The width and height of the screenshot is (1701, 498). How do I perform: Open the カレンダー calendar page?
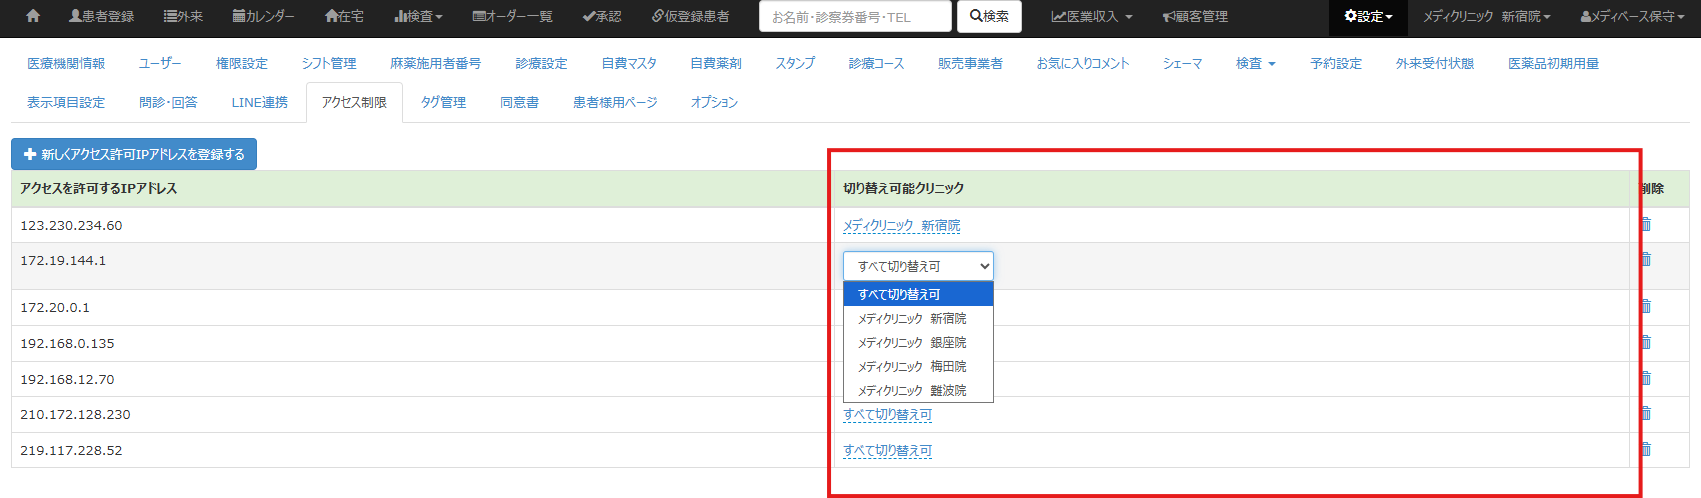click(x=263, y=16)
